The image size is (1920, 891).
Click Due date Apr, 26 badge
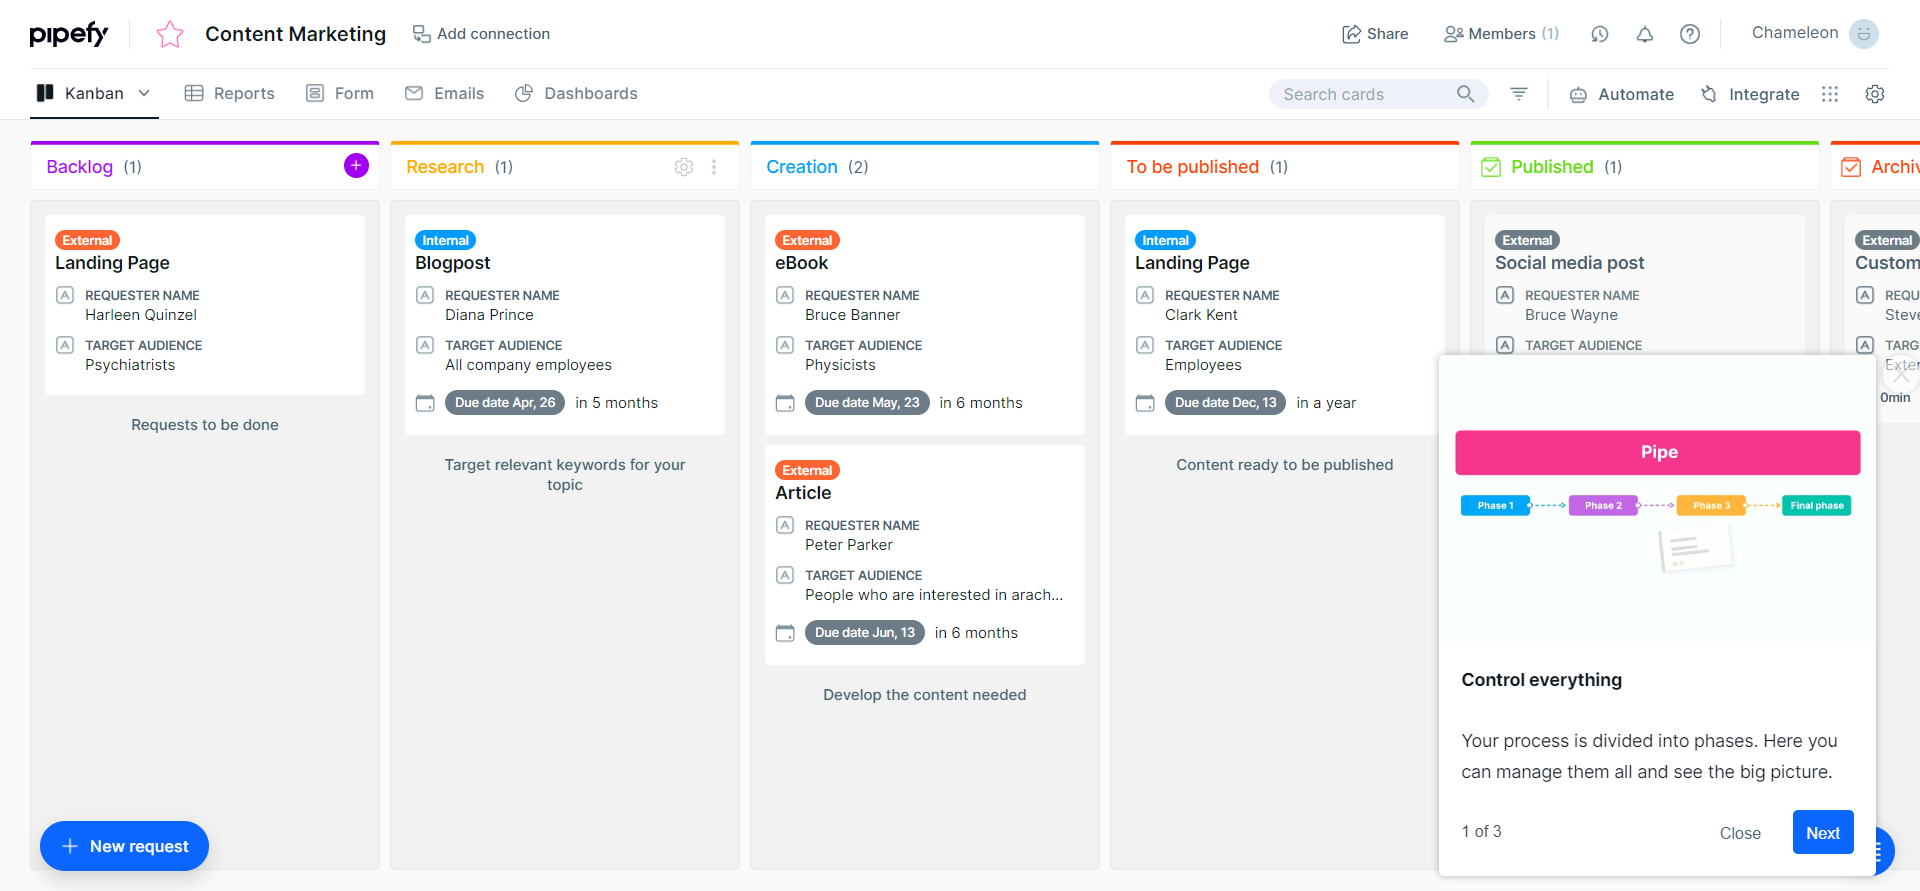505,403
